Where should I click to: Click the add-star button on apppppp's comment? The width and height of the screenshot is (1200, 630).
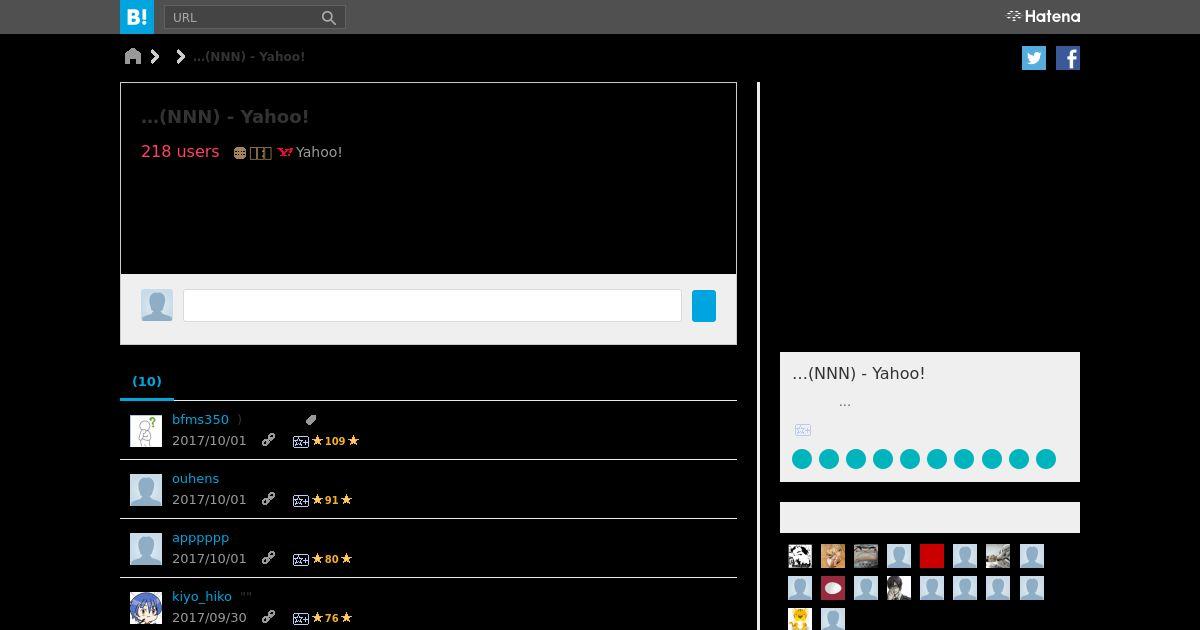pos(300,559)
